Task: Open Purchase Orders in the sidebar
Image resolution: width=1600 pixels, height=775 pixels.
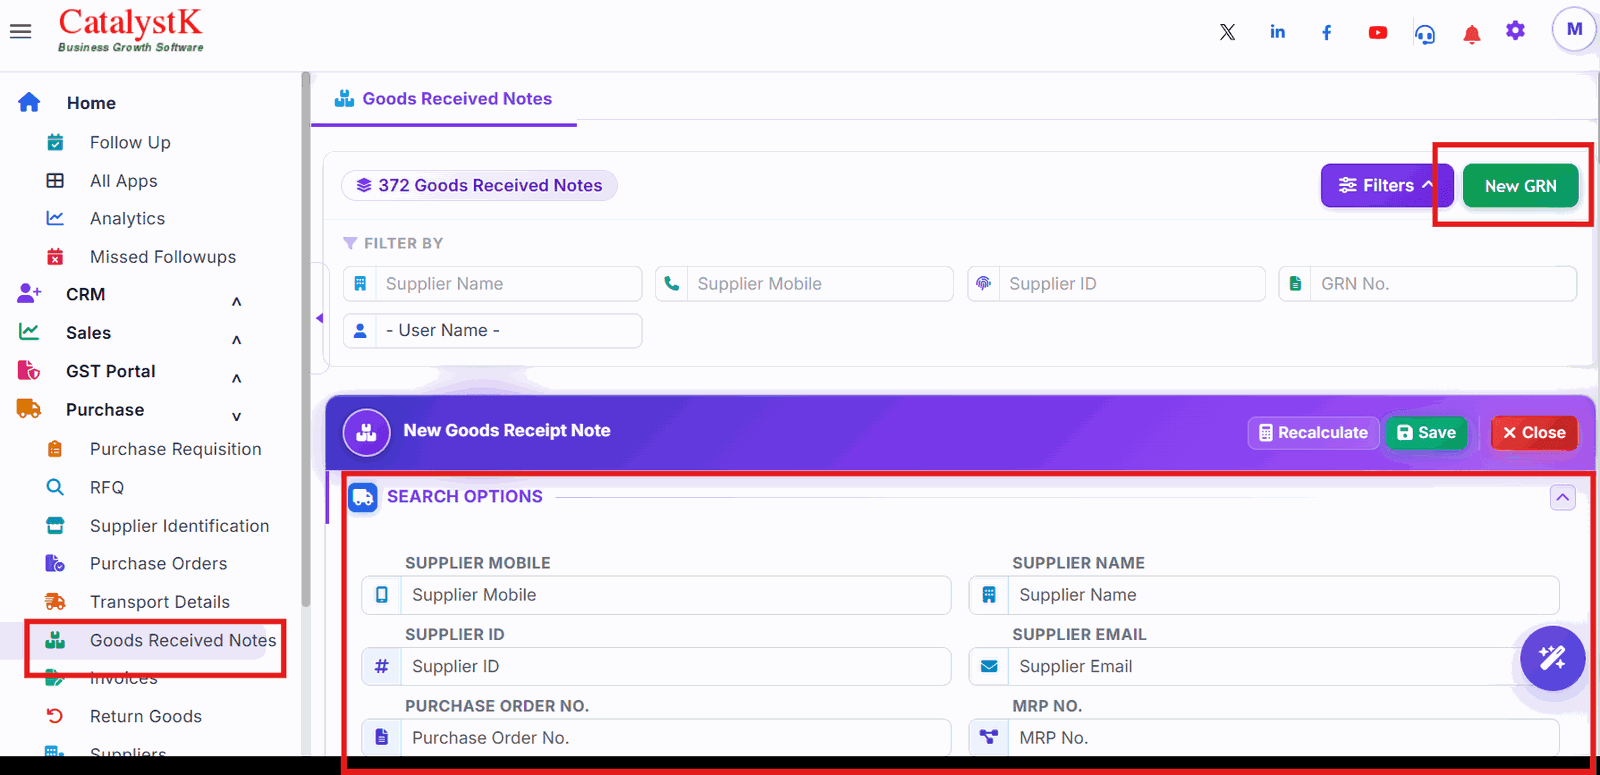Action: [158, 564]
